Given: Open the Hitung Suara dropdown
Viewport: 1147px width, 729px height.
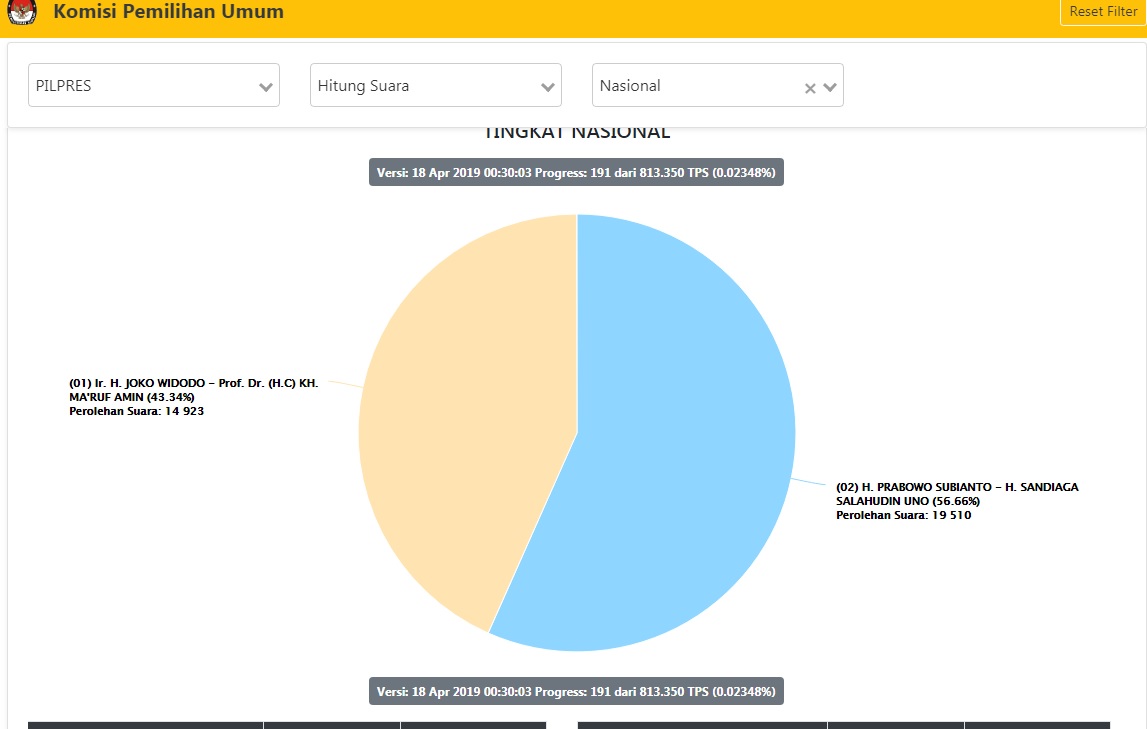Looking at the screenshot, I should tap(422, 86).
